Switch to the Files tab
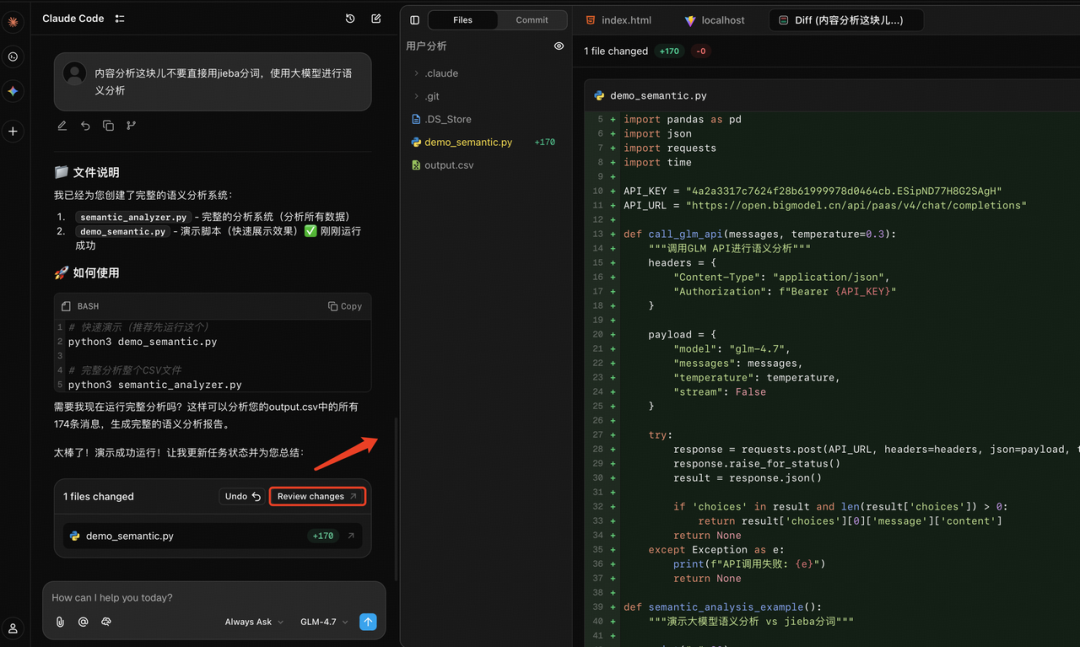Image resolution: width=1080 pixels, height=647 pixels. pos(463,20)
